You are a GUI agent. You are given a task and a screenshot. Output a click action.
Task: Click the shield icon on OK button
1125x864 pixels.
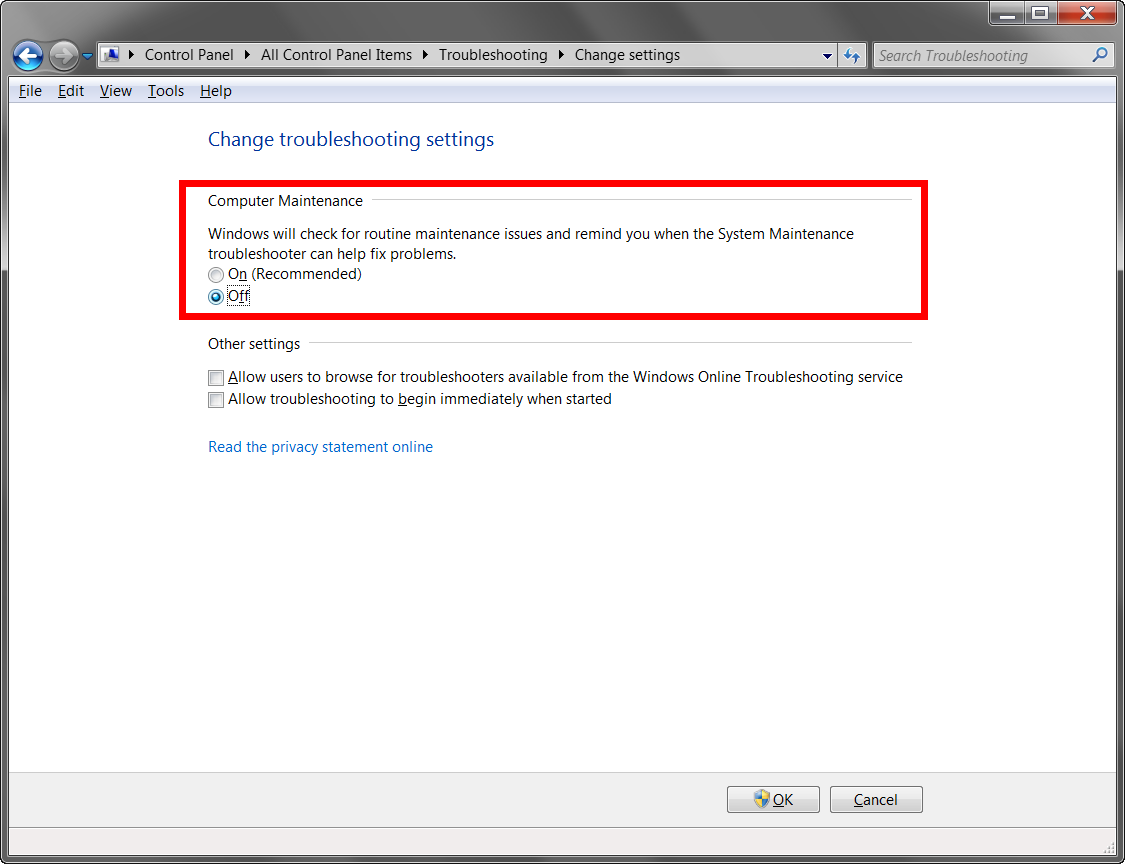pyautogui.click(x=761, y=799)
